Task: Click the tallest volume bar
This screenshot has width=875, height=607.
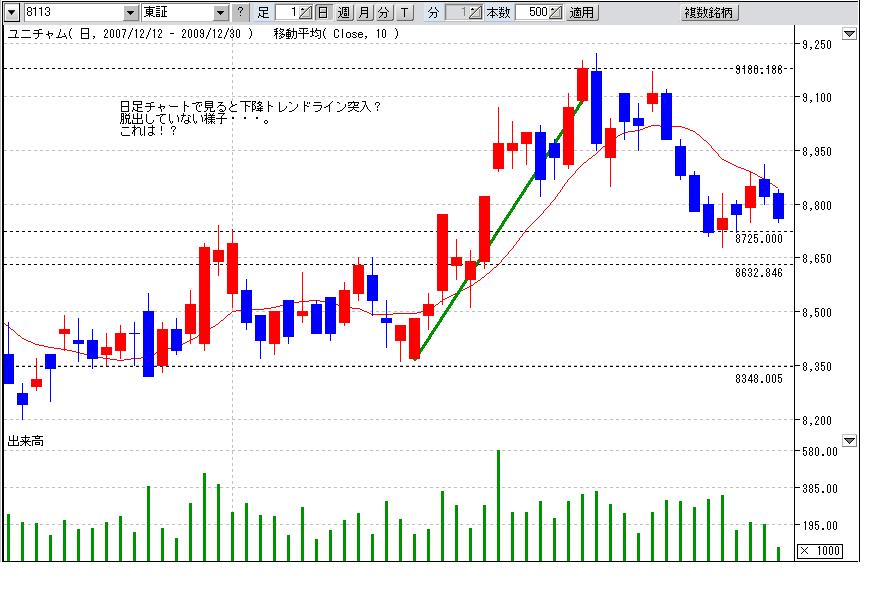Action: [x=498, y=505]
